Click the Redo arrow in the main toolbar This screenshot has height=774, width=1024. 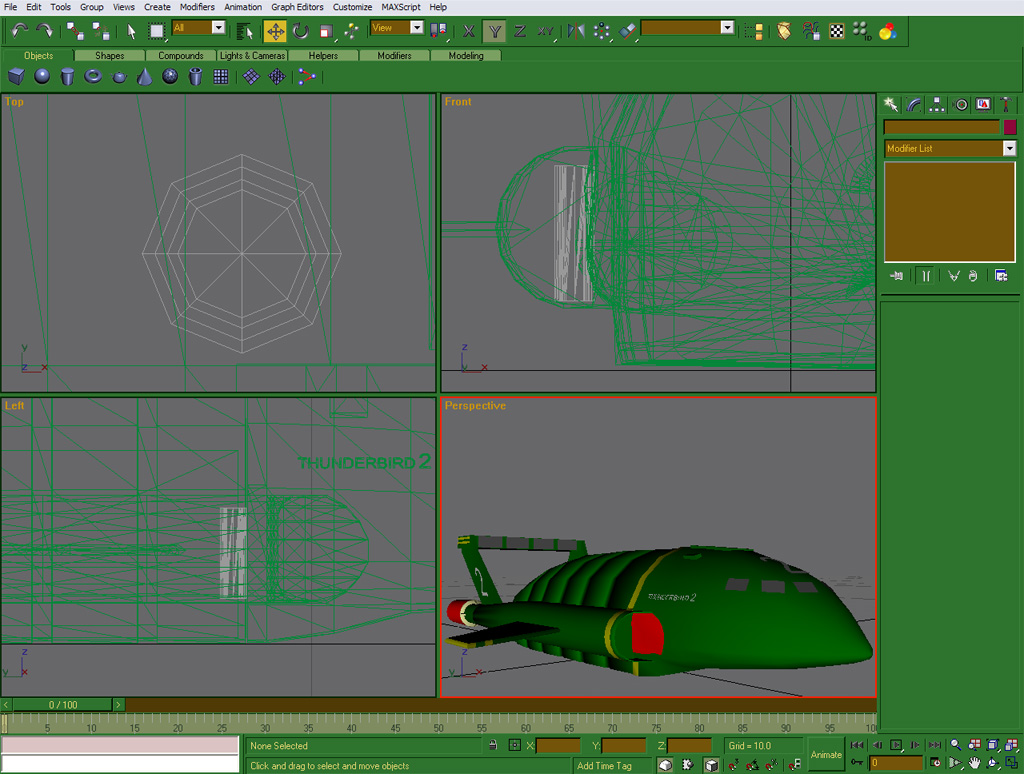coord(44,30)
